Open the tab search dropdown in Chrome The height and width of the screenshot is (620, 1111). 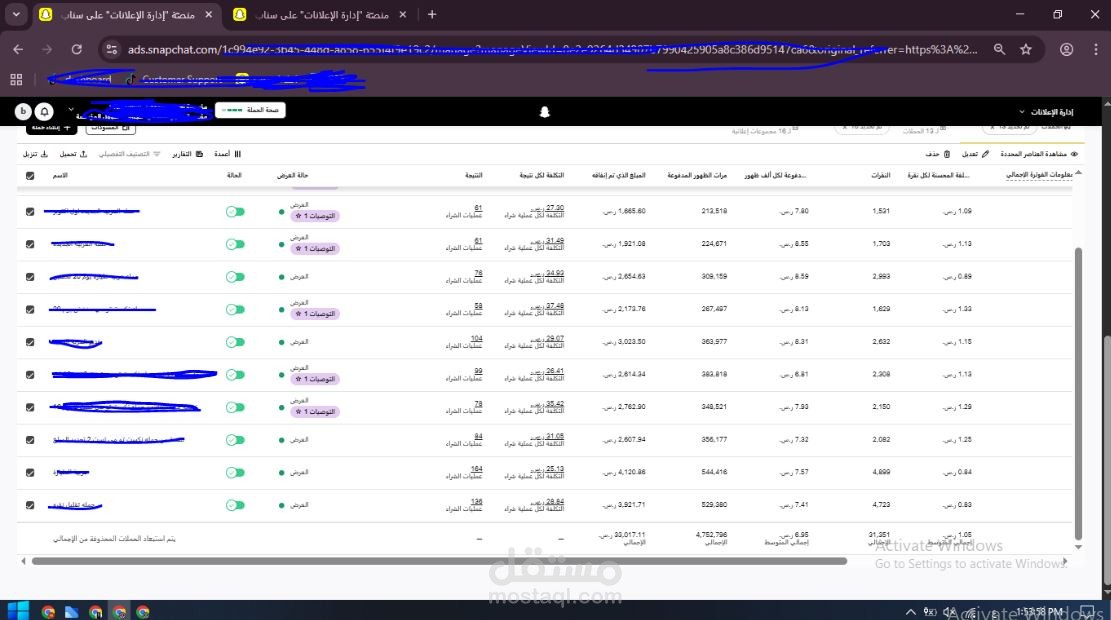pyautogui.click(x=16, y=14)
